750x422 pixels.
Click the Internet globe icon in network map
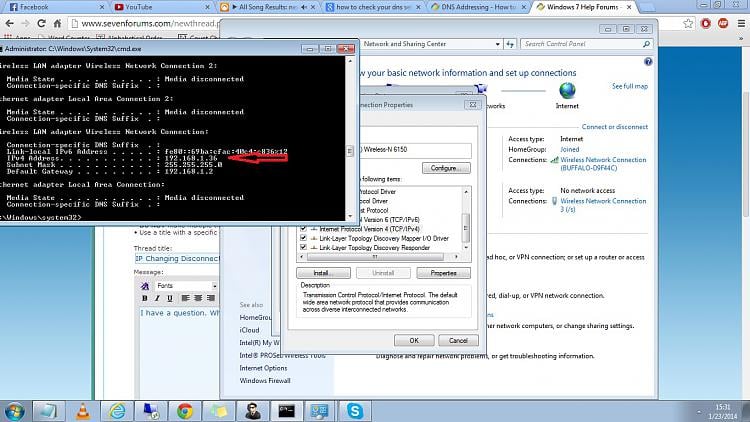click(x=567, y=91)
